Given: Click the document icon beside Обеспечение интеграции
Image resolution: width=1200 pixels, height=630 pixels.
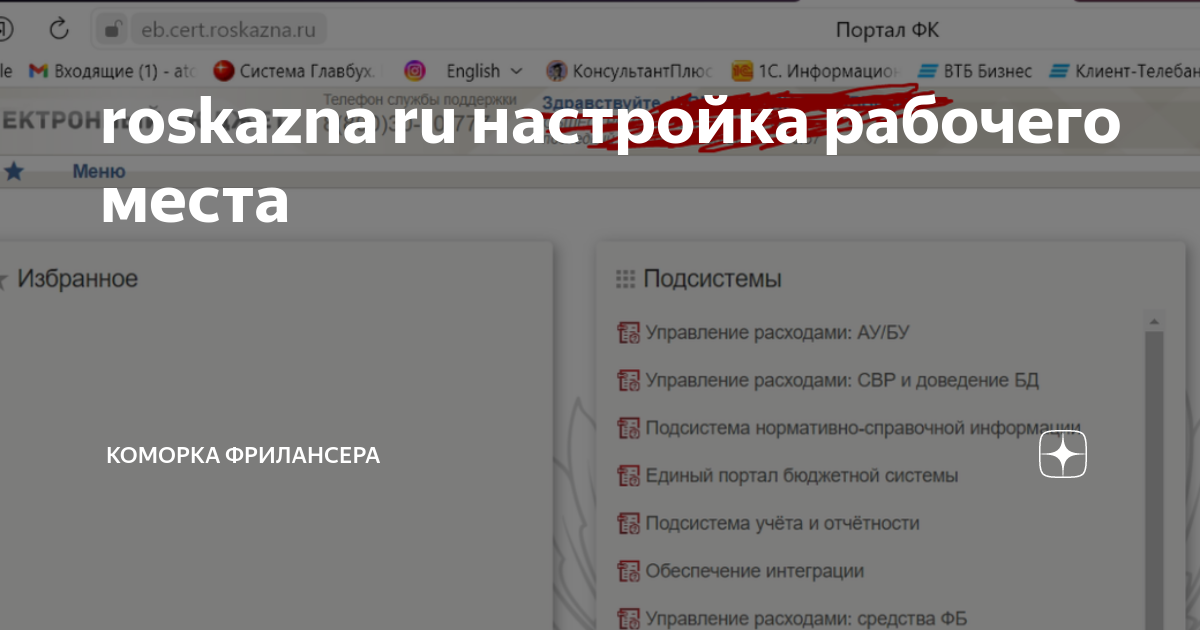Looking at the screenshot, I should pos(628,570).
